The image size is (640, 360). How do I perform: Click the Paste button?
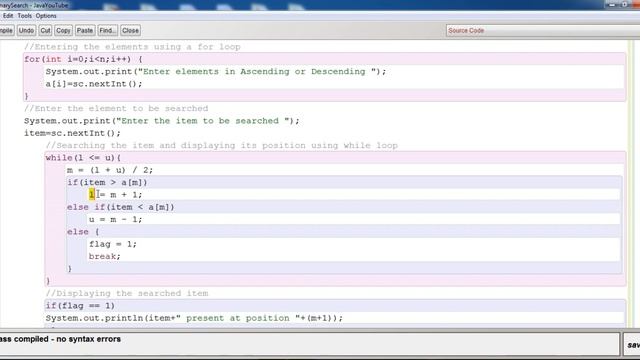click(84, 31)
